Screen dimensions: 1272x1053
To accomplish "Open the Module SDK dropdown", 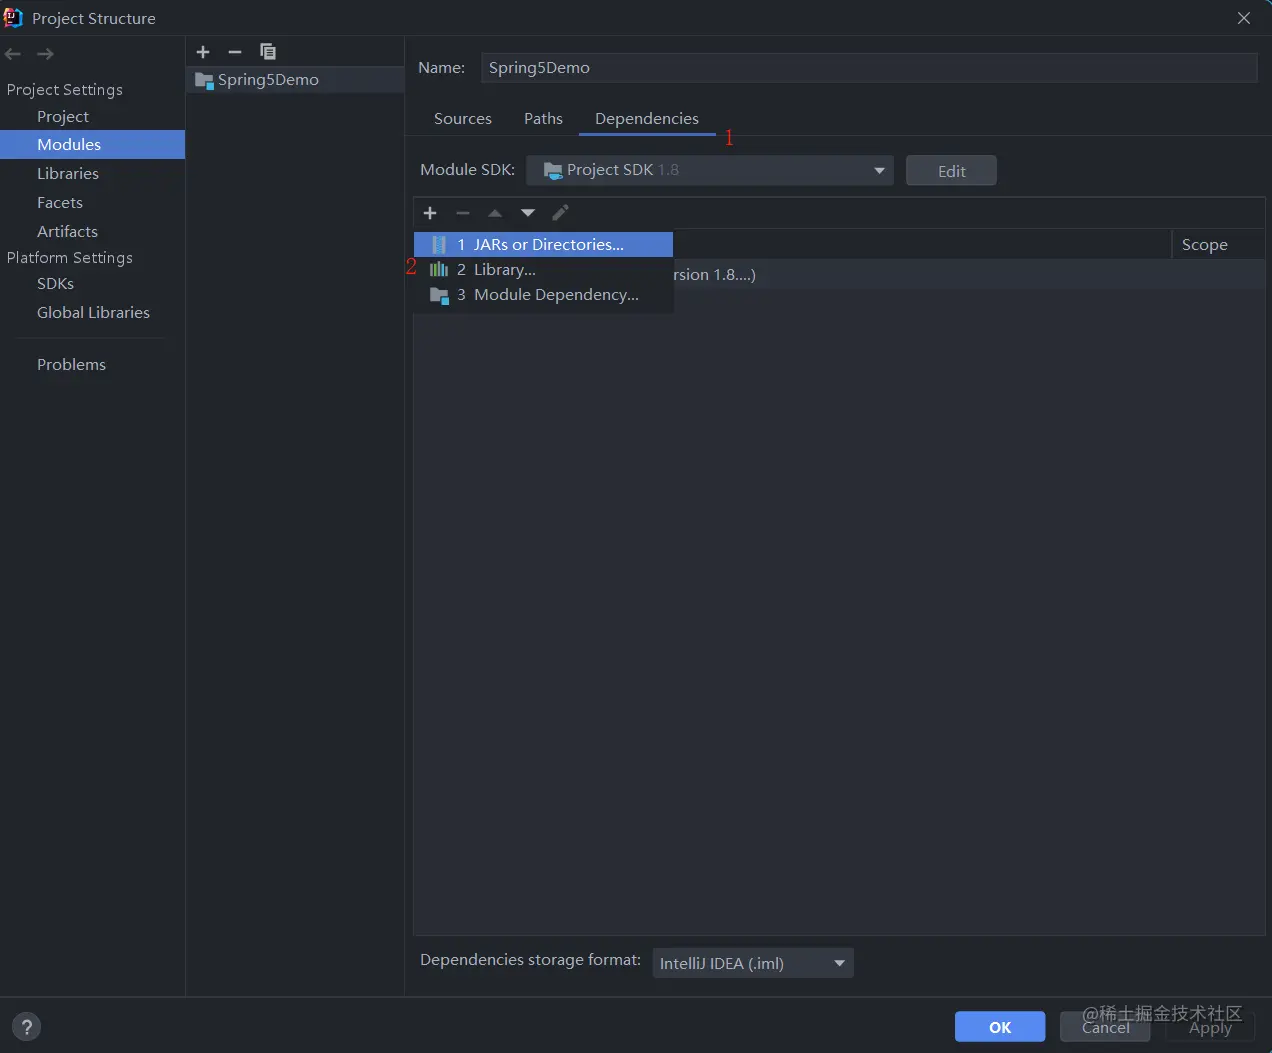I will [710, 170].
